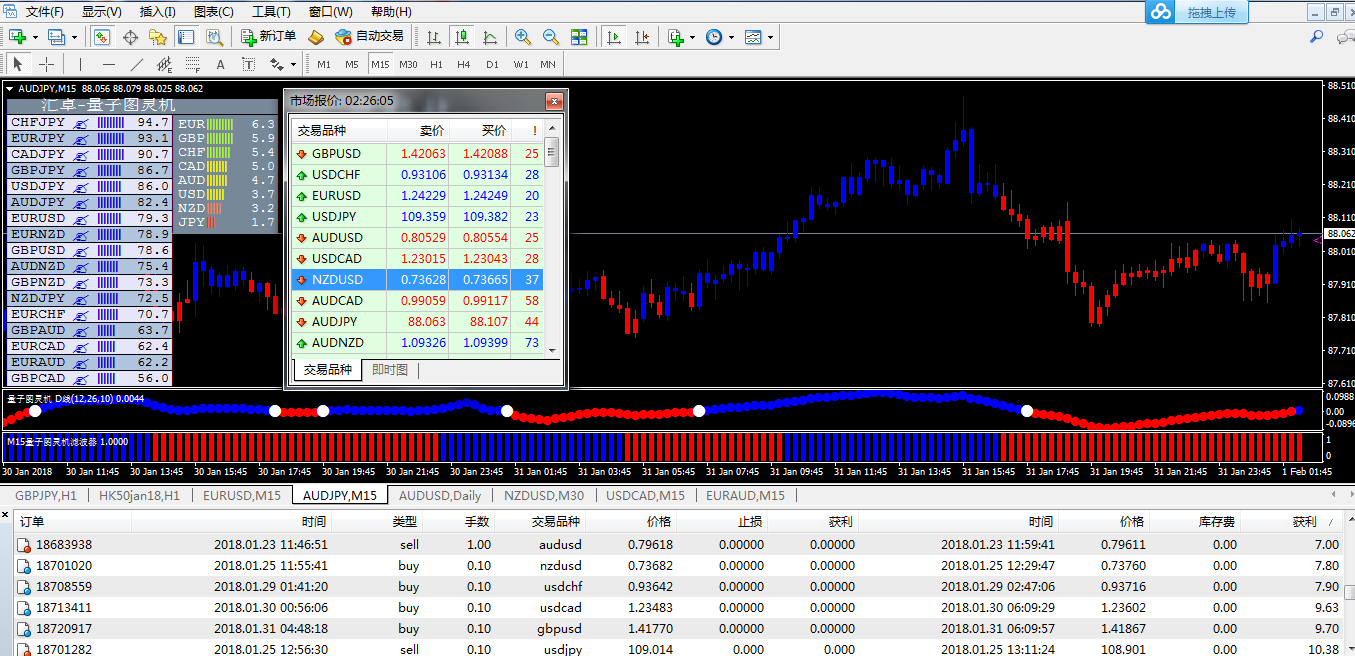1355x656 pixels.
Task: Click the crosshair Data Window icon
Action: (130, 37)
